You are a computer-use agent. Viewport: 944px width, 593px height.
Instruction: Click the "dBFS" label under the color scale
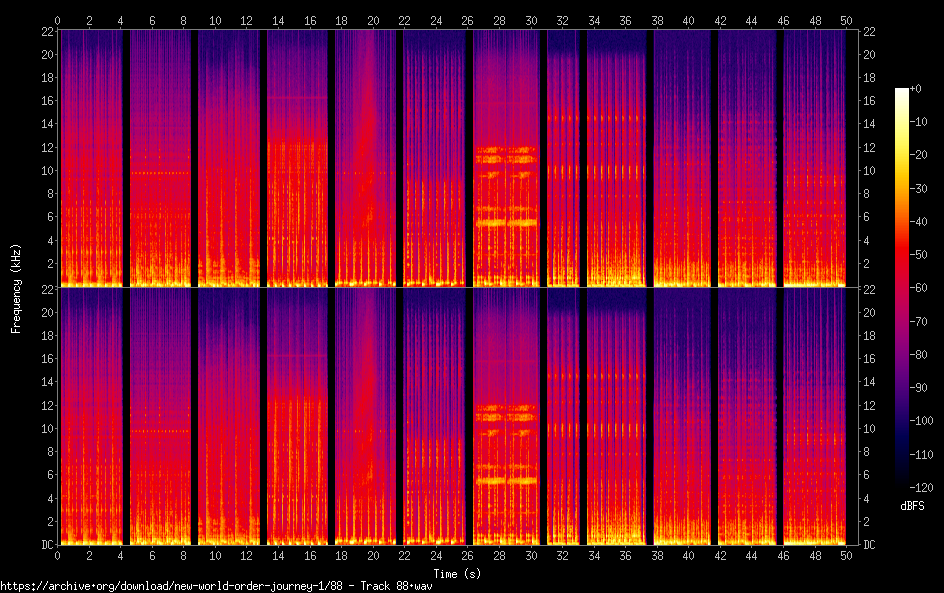[911, 506]
